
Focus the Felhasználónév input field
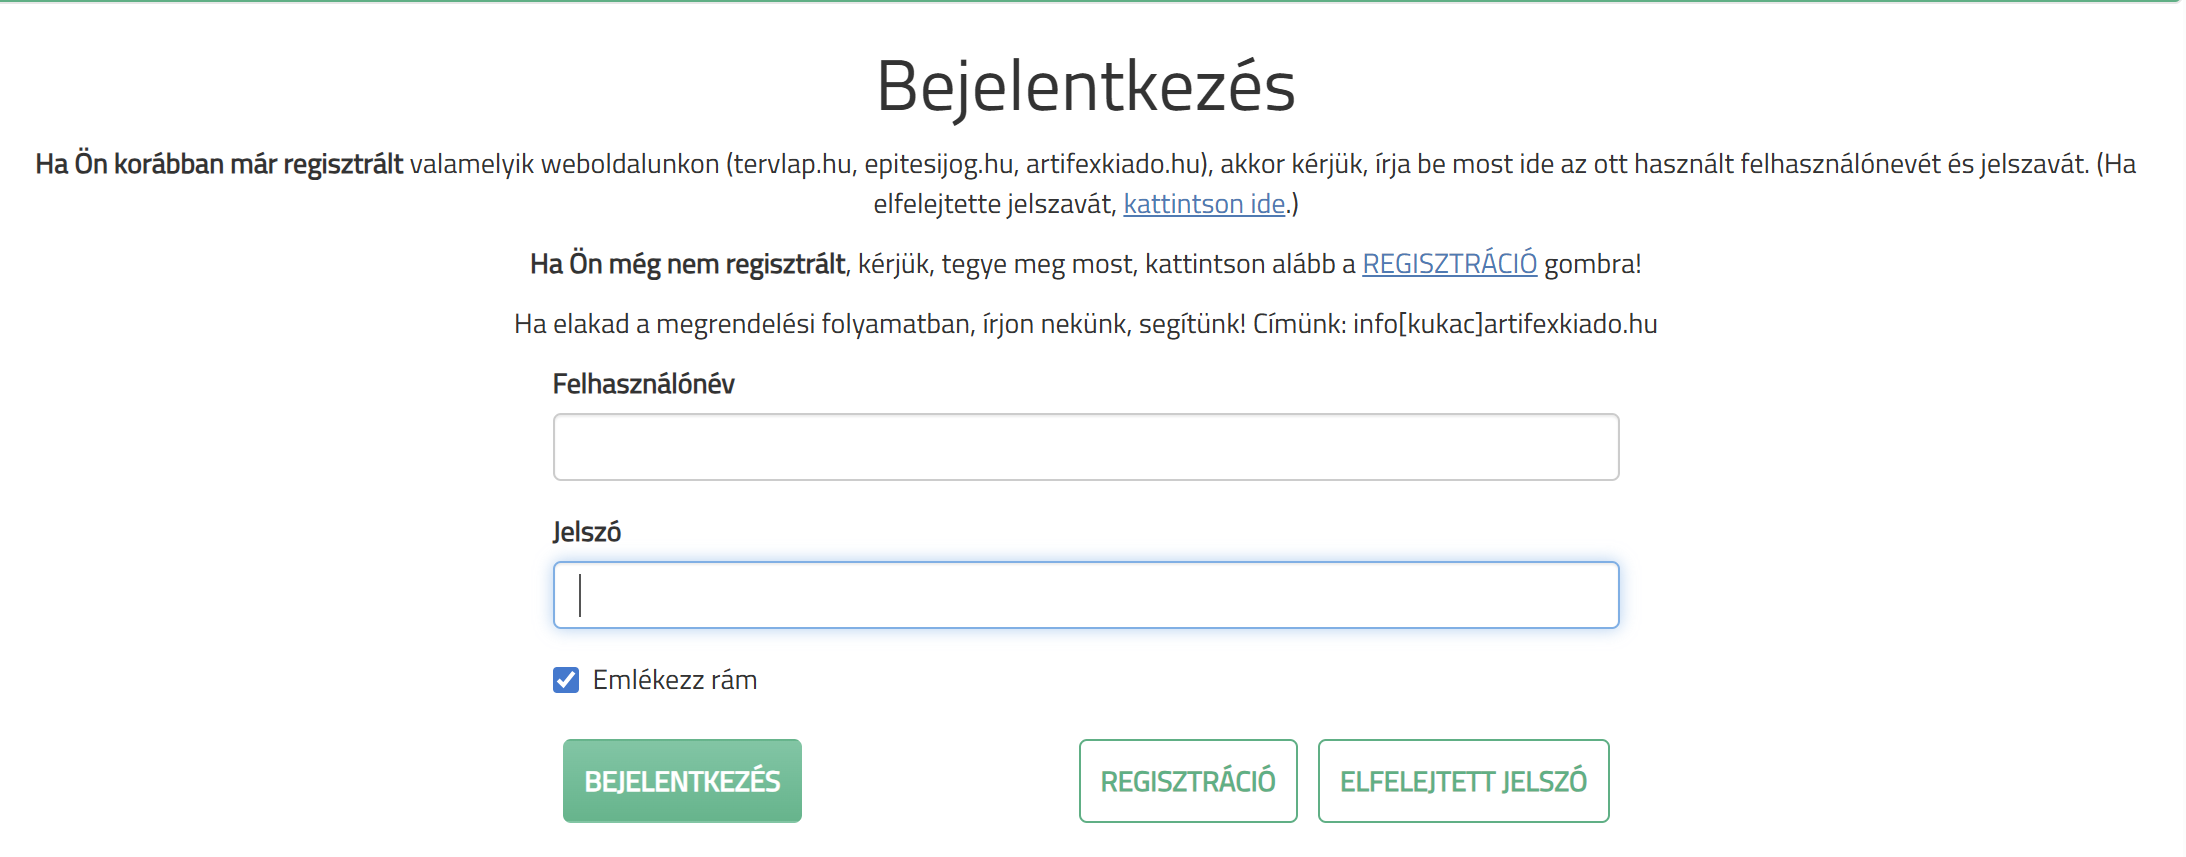(1085, 447)
